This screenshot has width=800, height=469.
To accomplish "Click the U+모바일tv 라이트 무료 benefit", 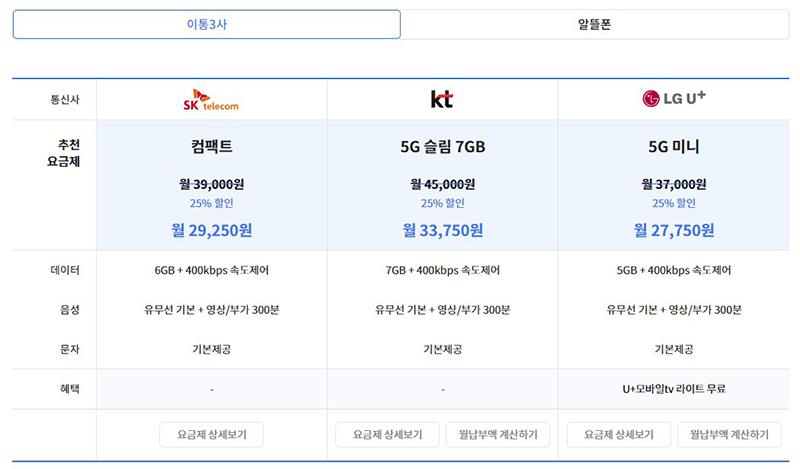I will pos(673,389).
